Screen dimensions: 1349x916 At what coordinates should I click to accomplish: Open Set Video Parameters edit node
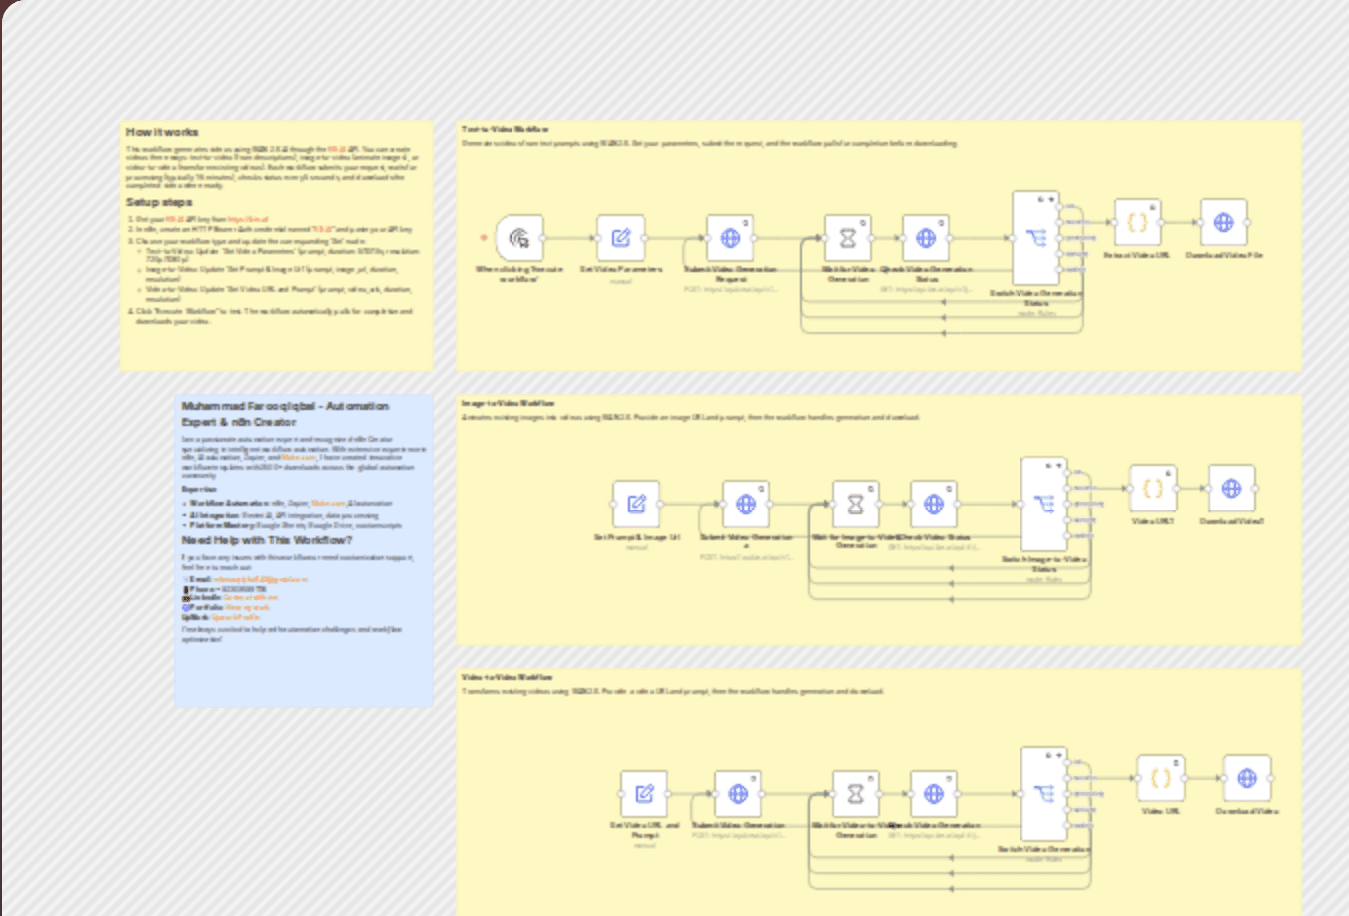[x=621, y=238]
